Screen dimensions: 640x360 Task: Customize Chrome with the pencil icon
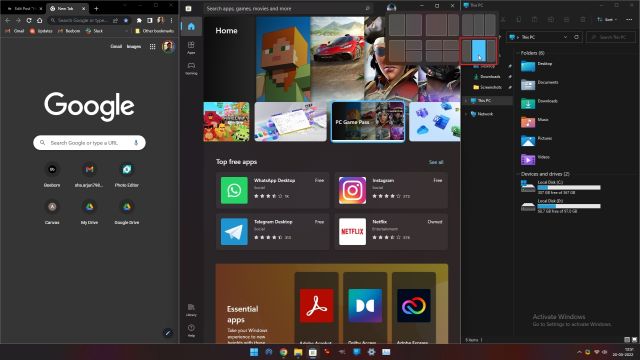[x=168, y=333]
